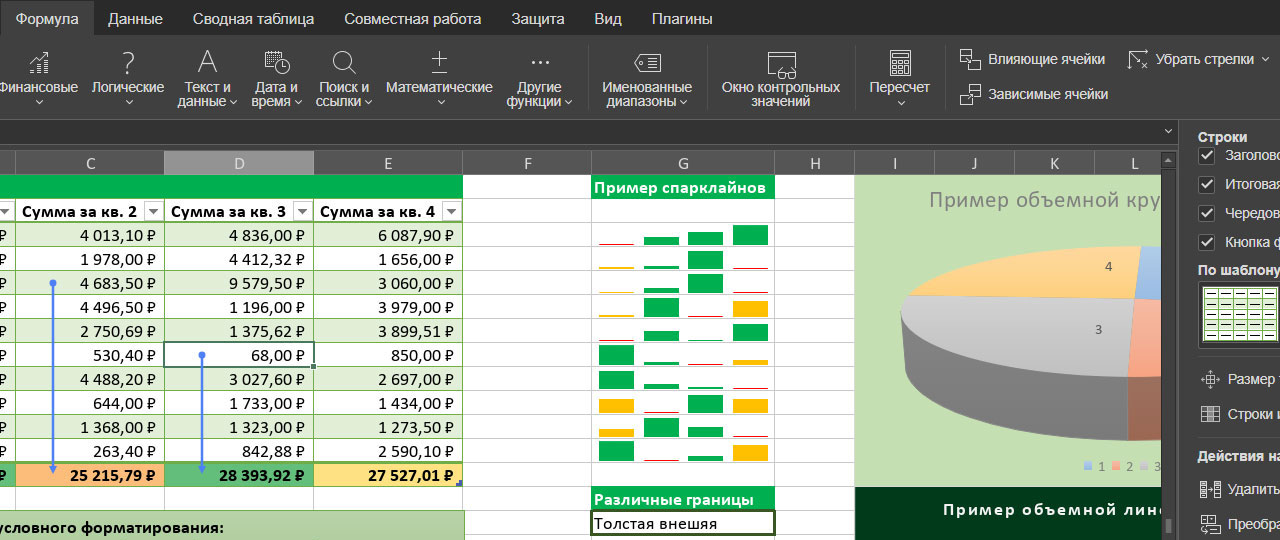Open the Сводная таблица tab
The image size is (1280, 540).
pos(253,19)
